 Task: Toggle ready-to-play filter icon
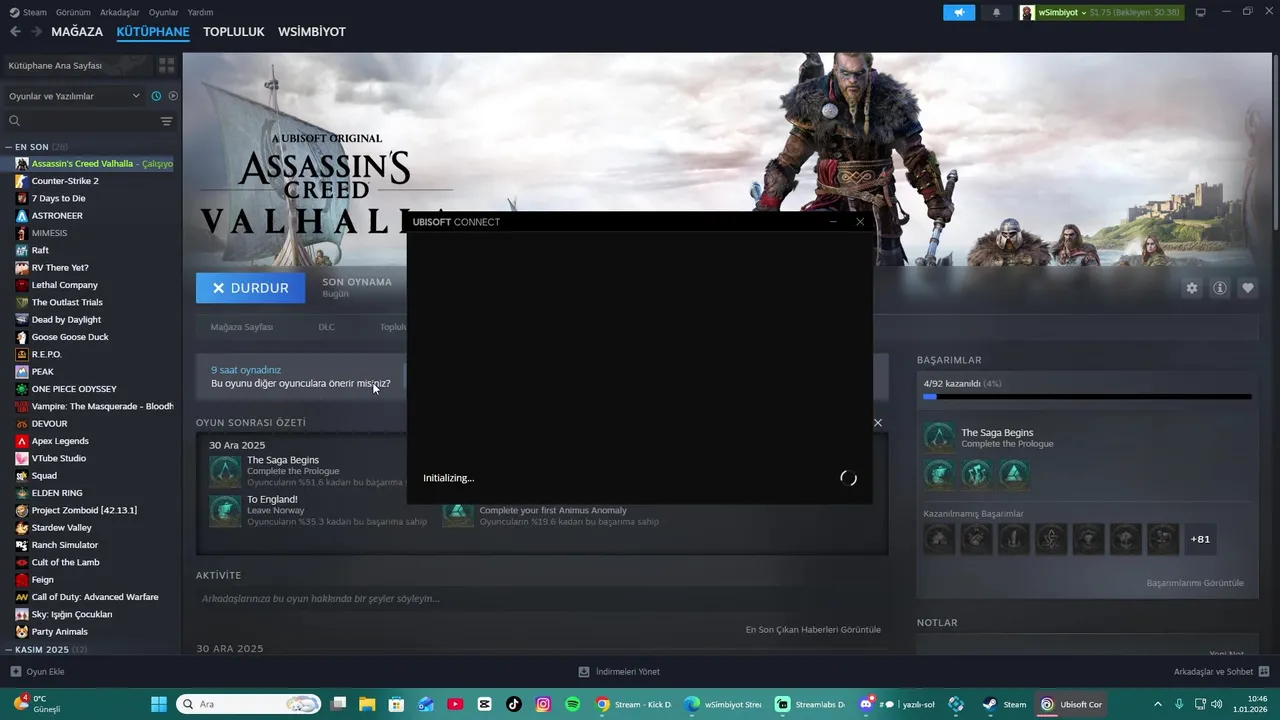pos(173,96)
